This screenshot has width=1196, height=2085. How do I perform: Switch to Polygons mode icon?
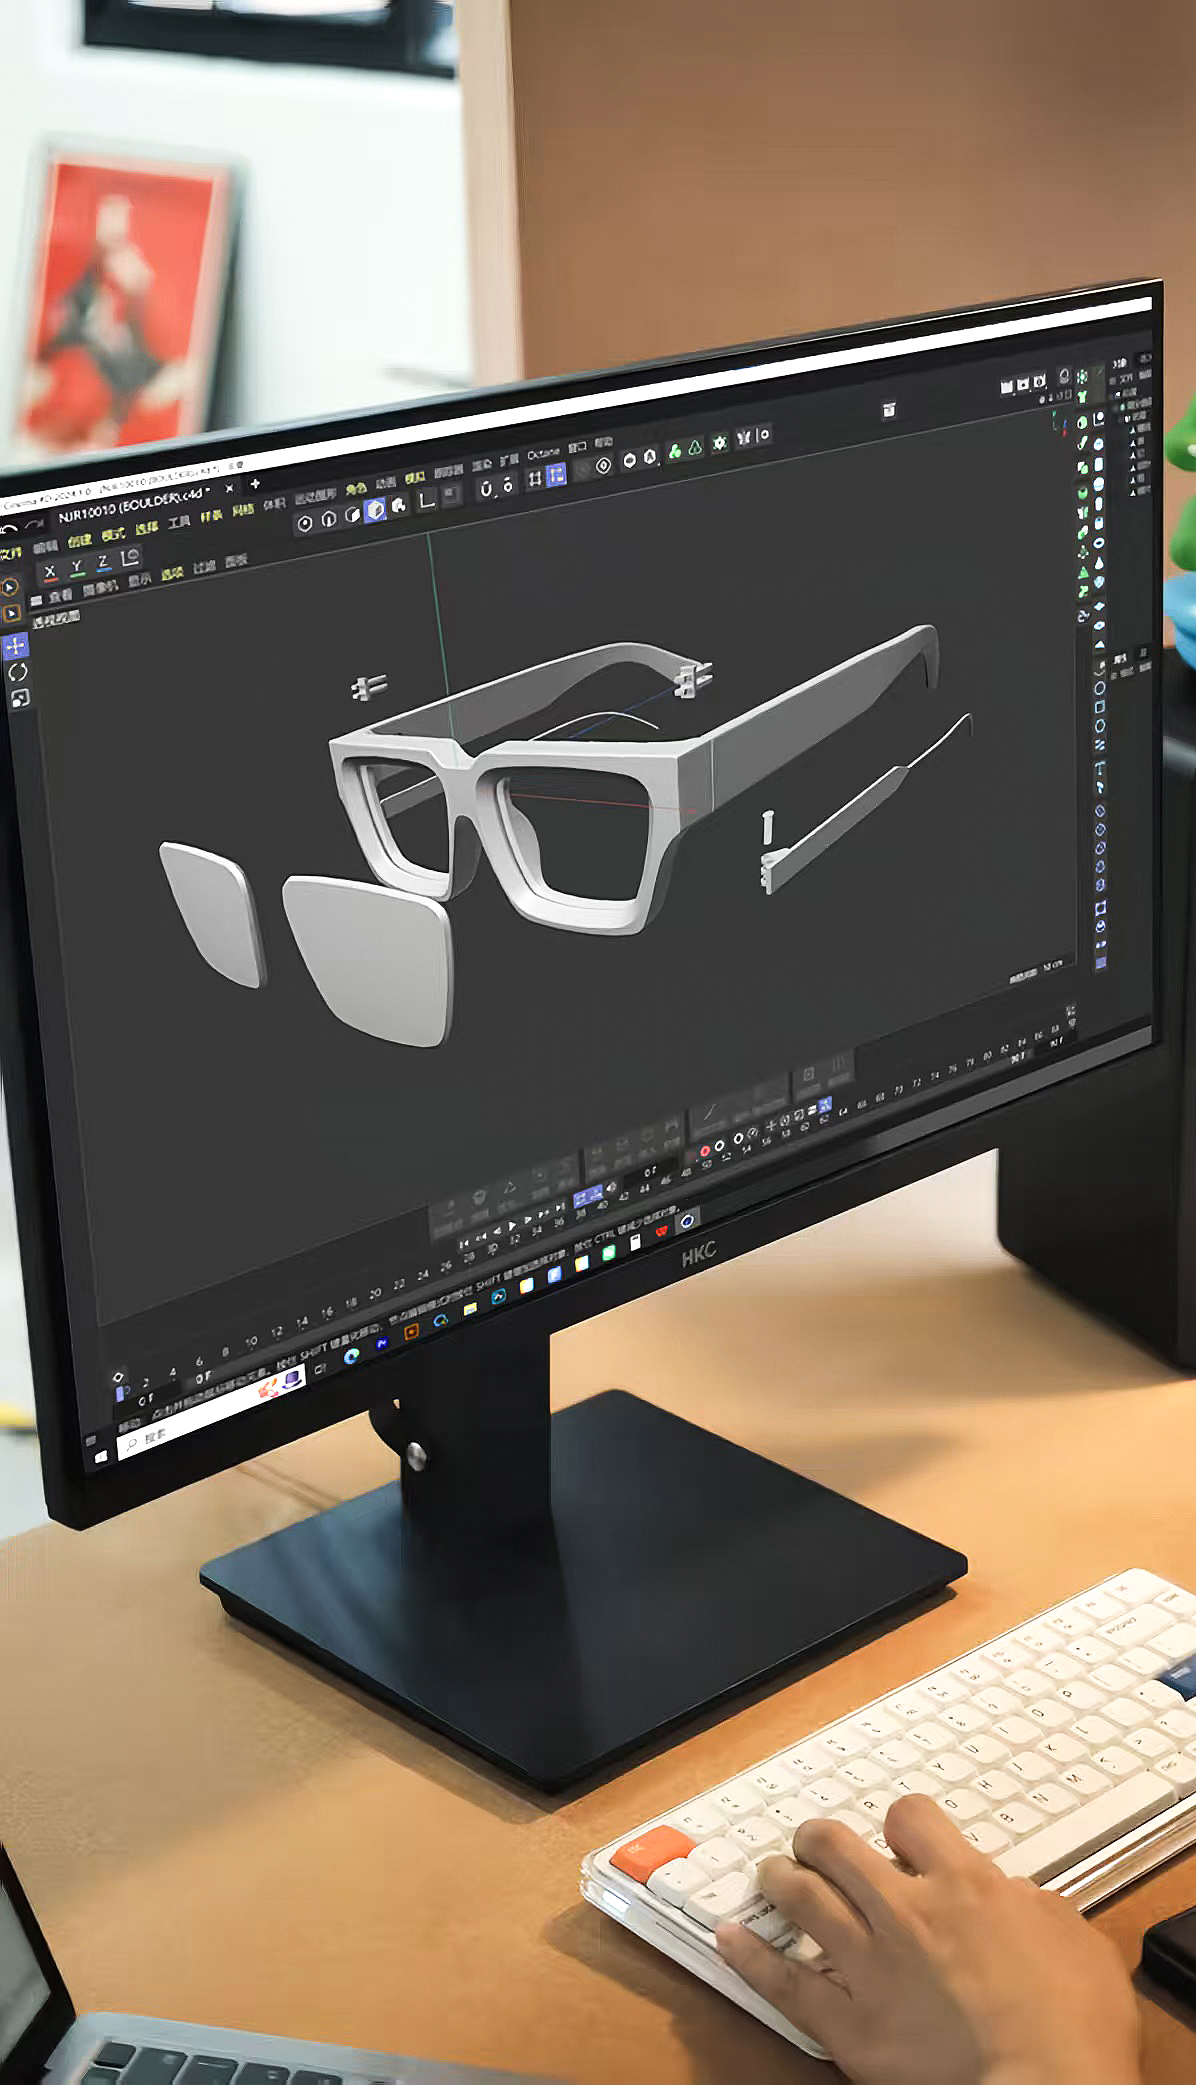353,515
